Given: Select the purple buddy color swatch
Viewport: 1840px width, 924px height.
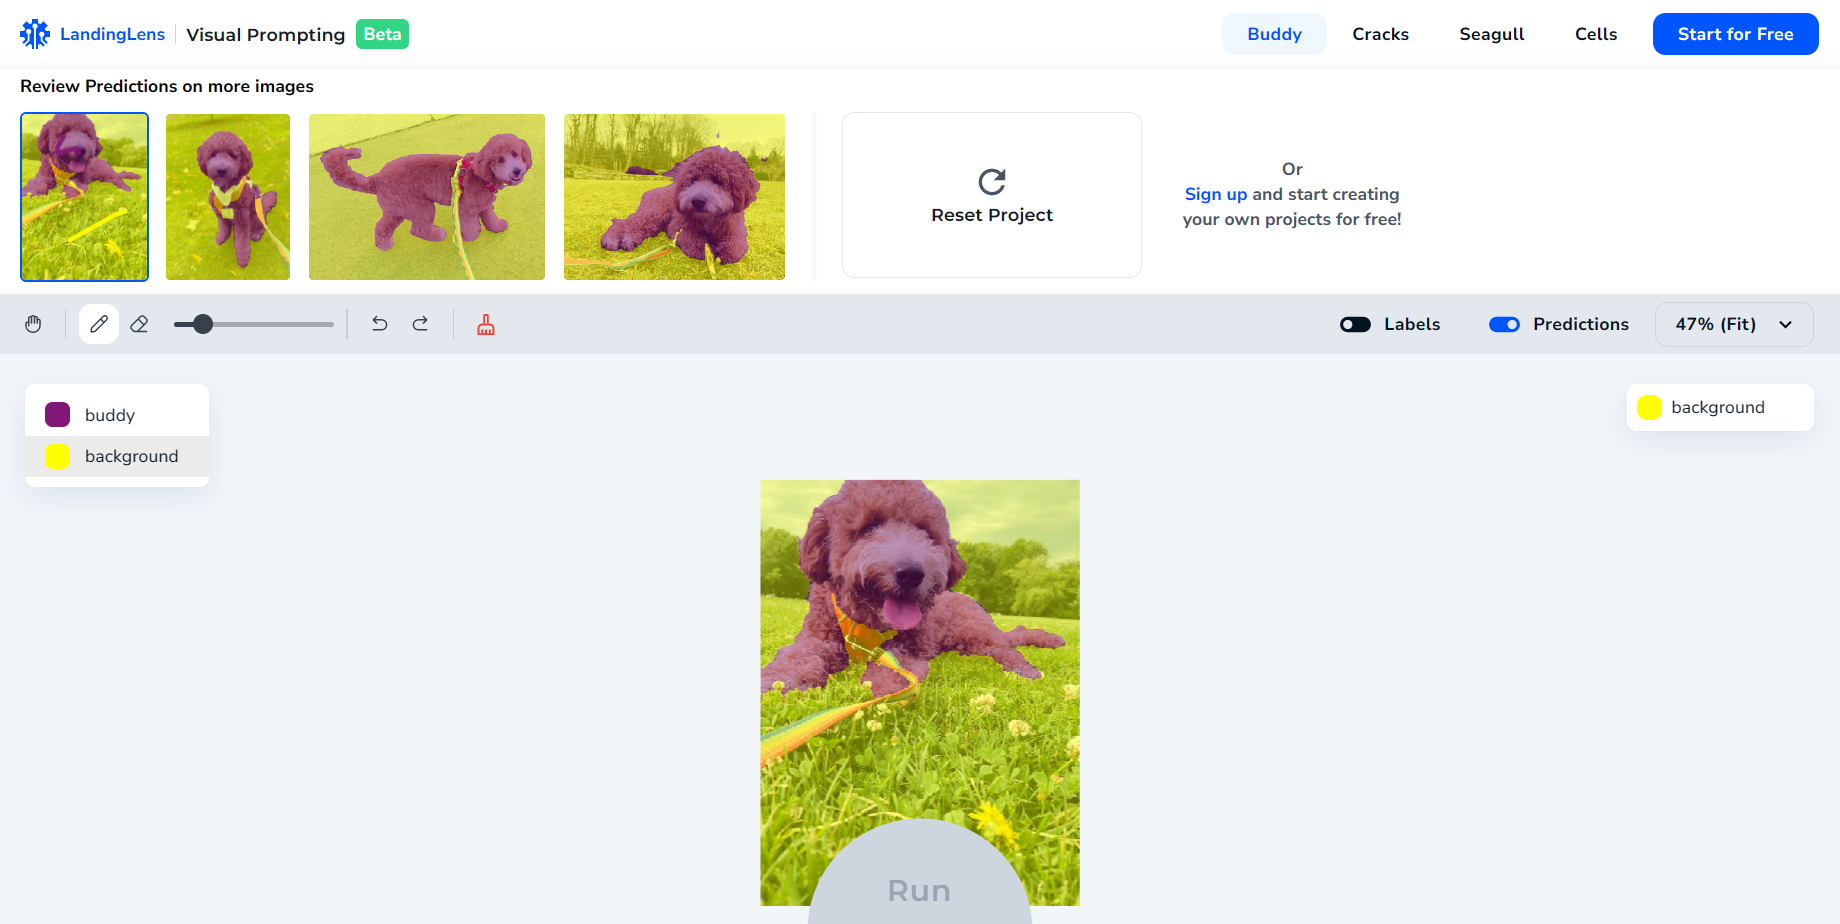Looking at the screenshot, I should pos(58,414).
